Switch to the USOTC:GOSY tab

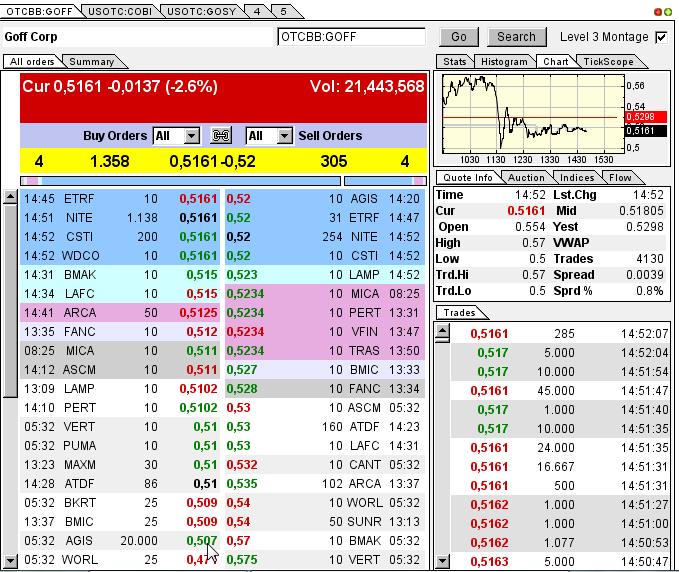(201, 11)
